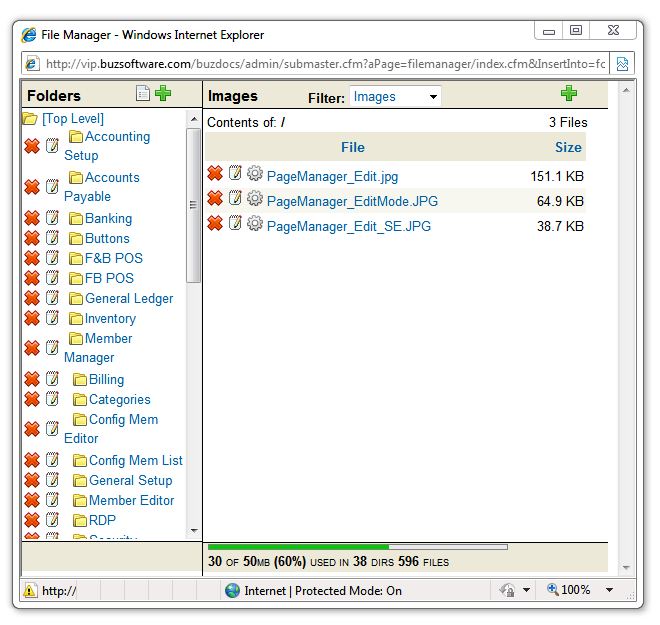Select the F&B POS folder
The height and width of the screenshot is (625, 660).
click(x=113, y=258)
